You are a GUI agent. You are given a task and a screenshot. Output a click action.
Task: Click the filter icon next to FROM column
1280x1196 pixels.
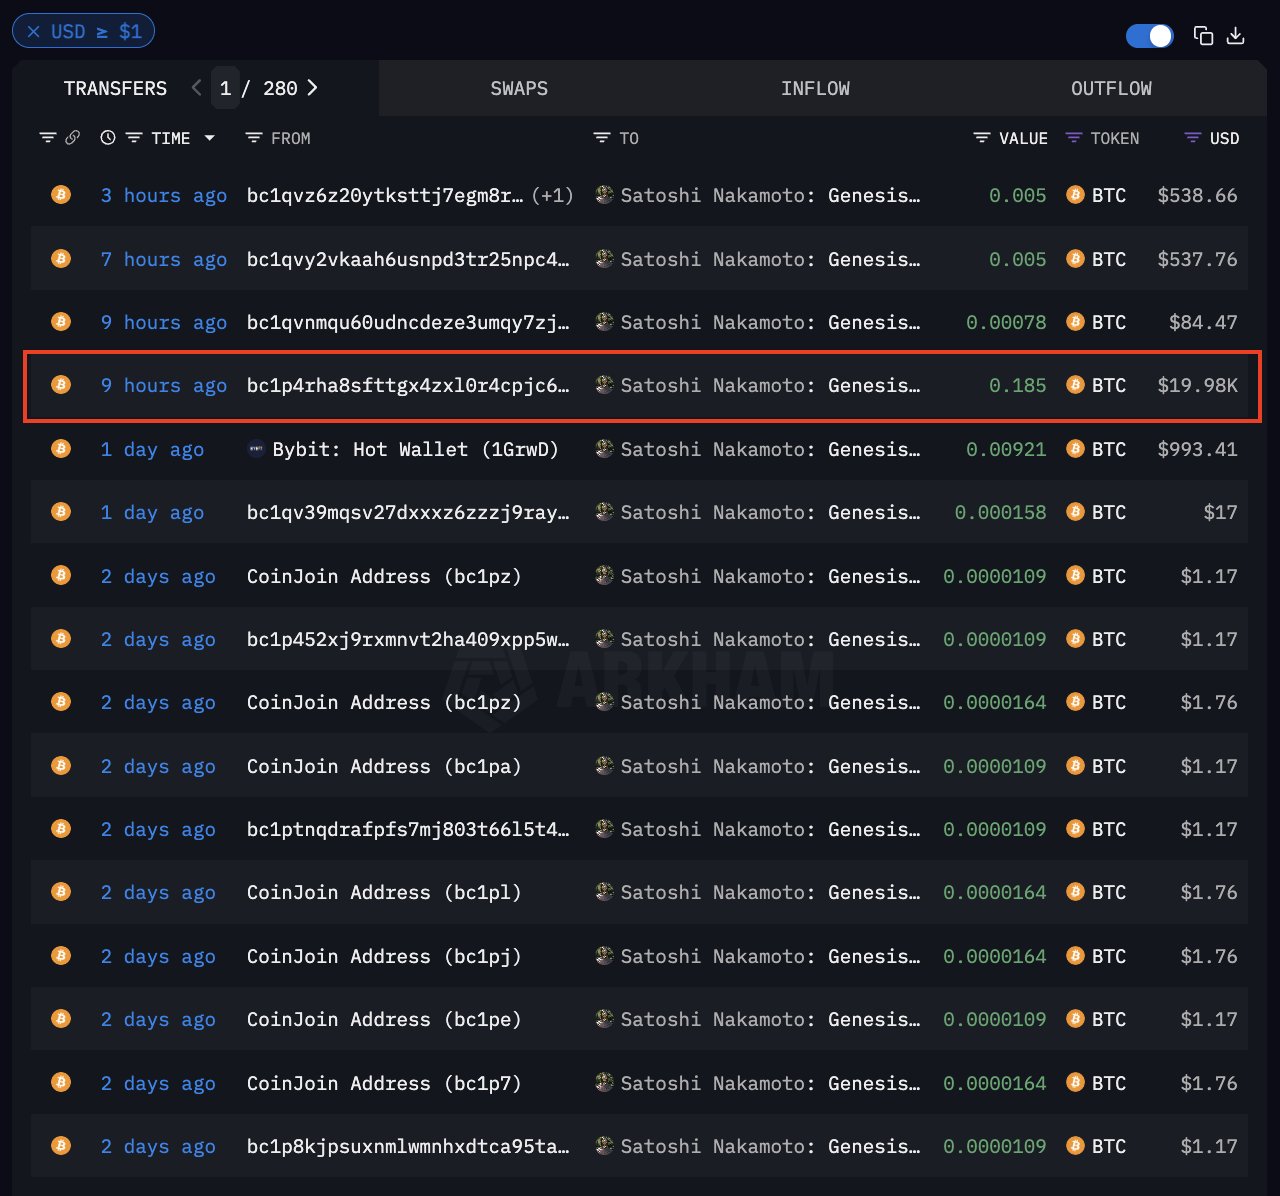253,138
